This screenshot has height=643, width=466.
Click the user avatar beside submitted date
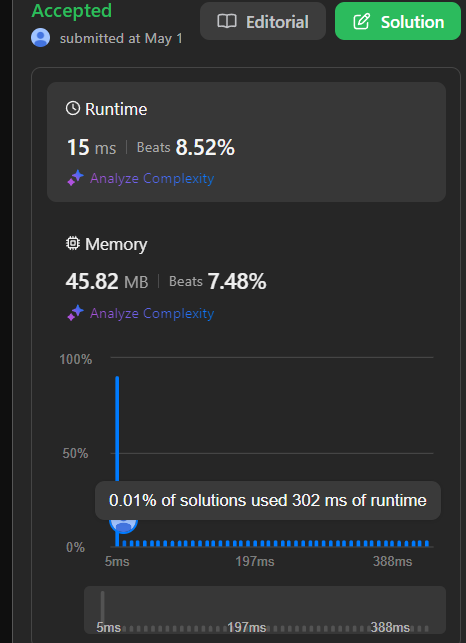coord(41,38)
